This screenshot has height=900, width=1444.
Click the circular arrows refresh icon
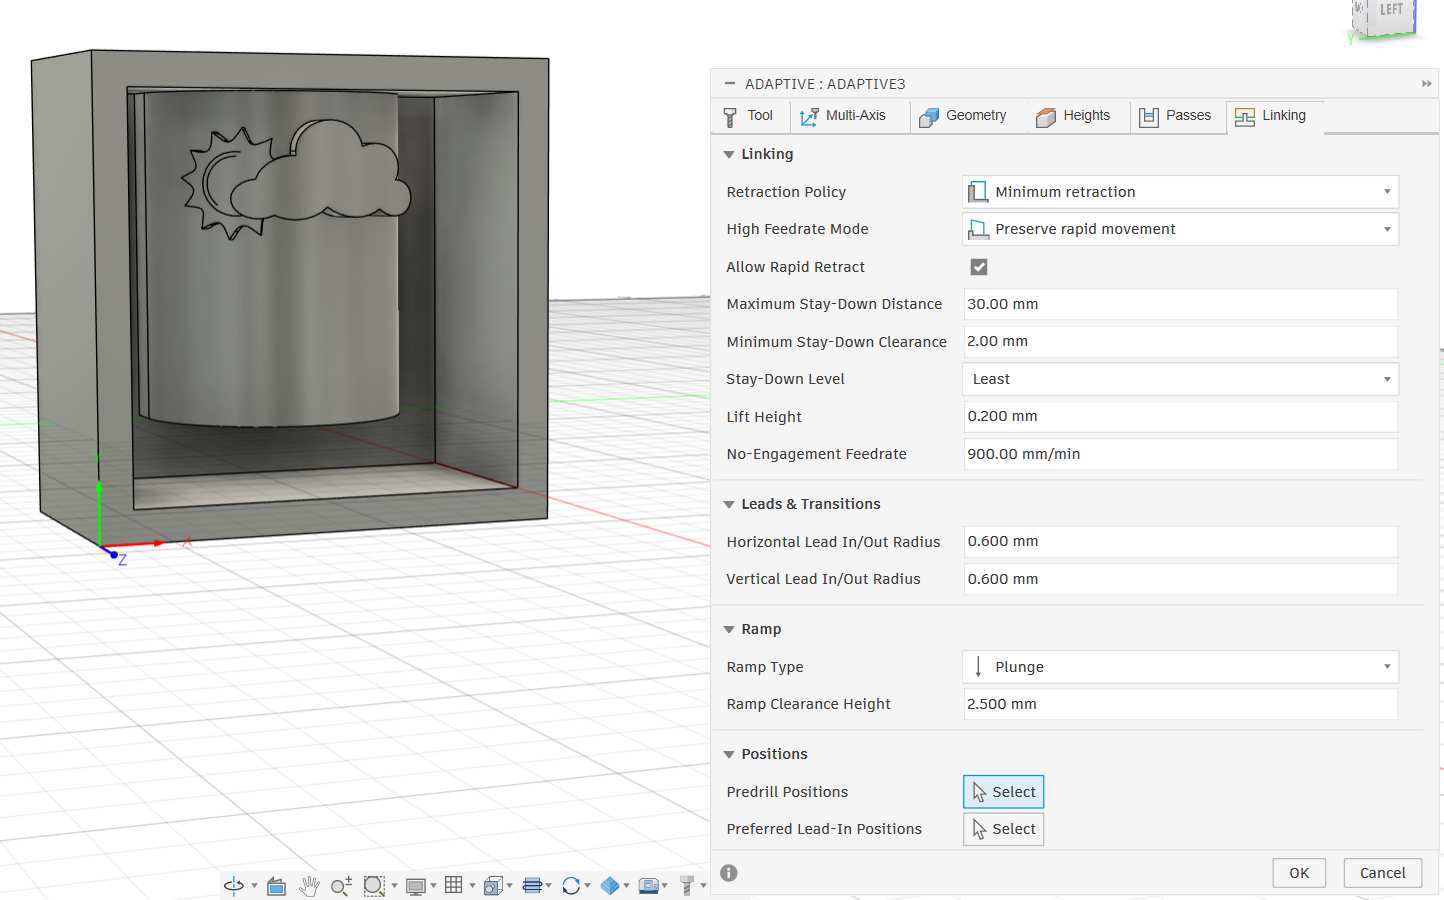(571, 886)
